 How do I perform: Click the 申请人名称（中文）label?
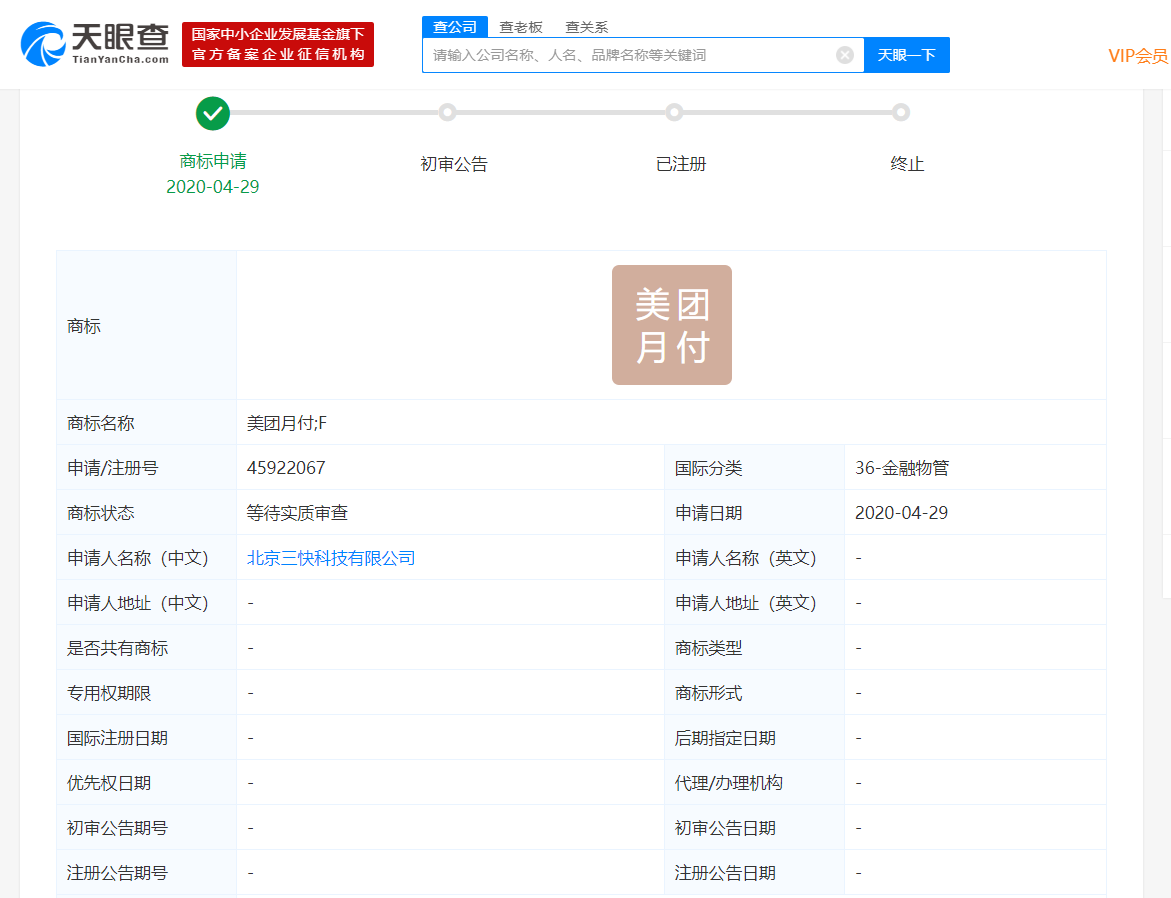point(137,558)
